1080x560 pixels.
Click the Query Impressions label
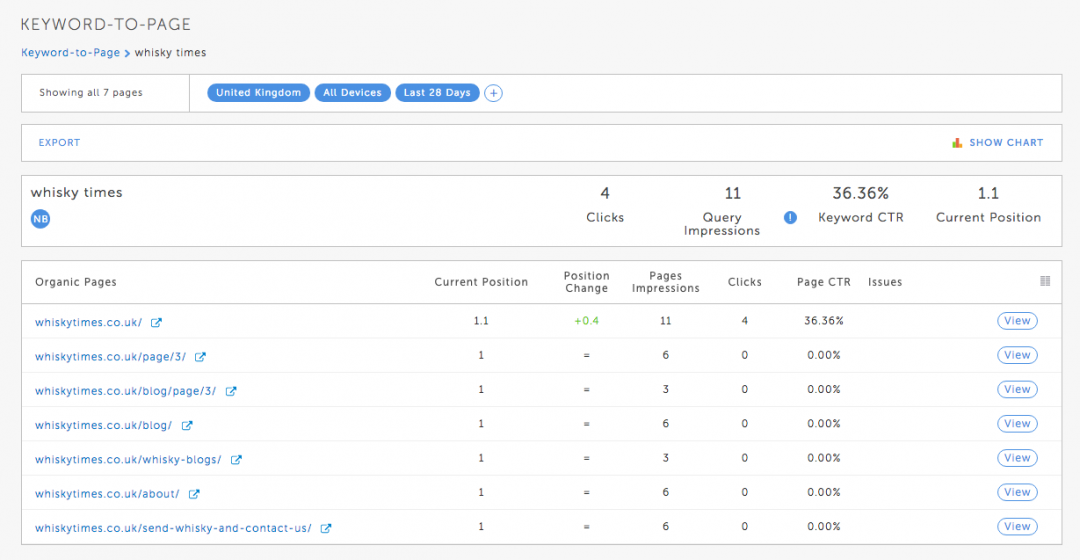(x=722, y=224)
